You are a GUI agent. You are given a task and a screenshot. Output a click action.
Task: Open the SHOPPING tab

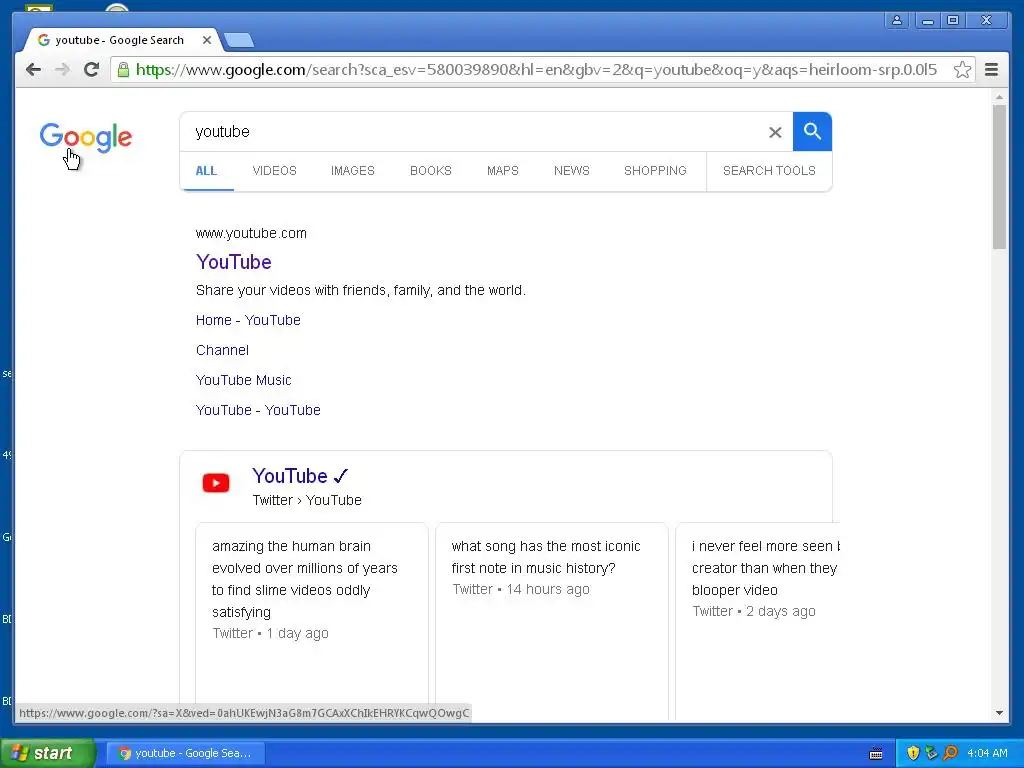point(655,170)
